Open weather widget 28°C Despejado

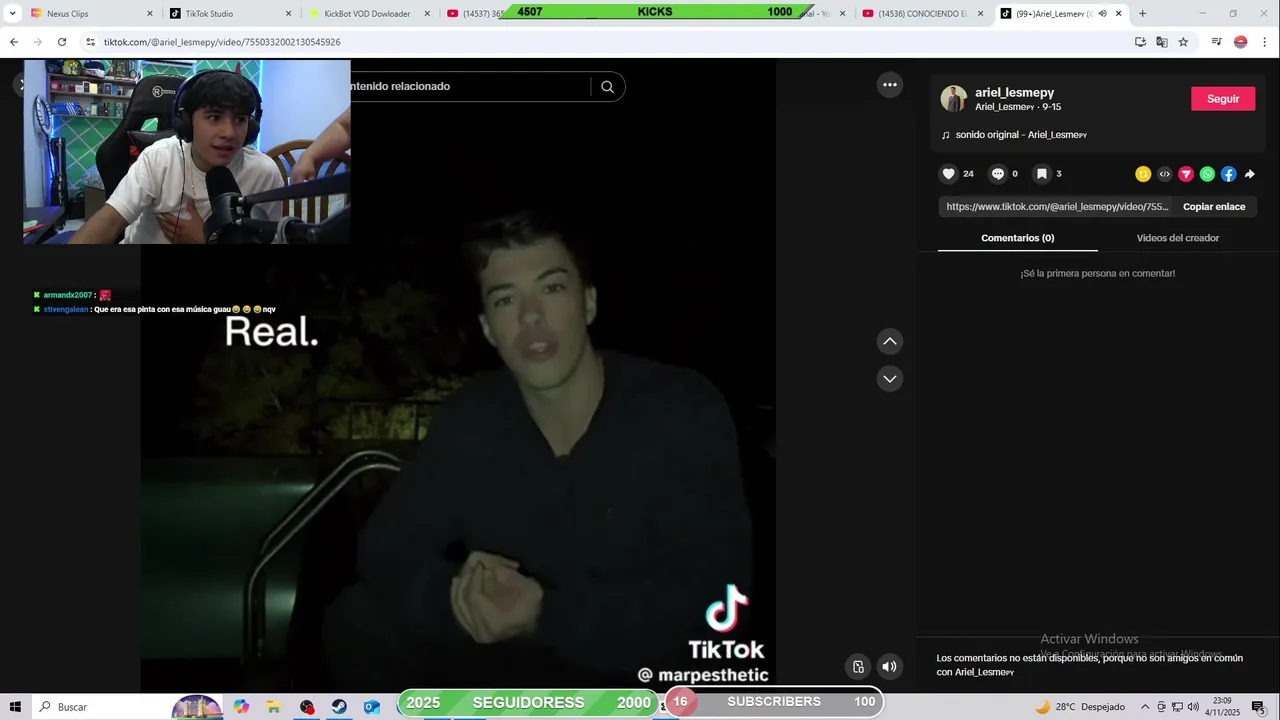coord(1080,707)
